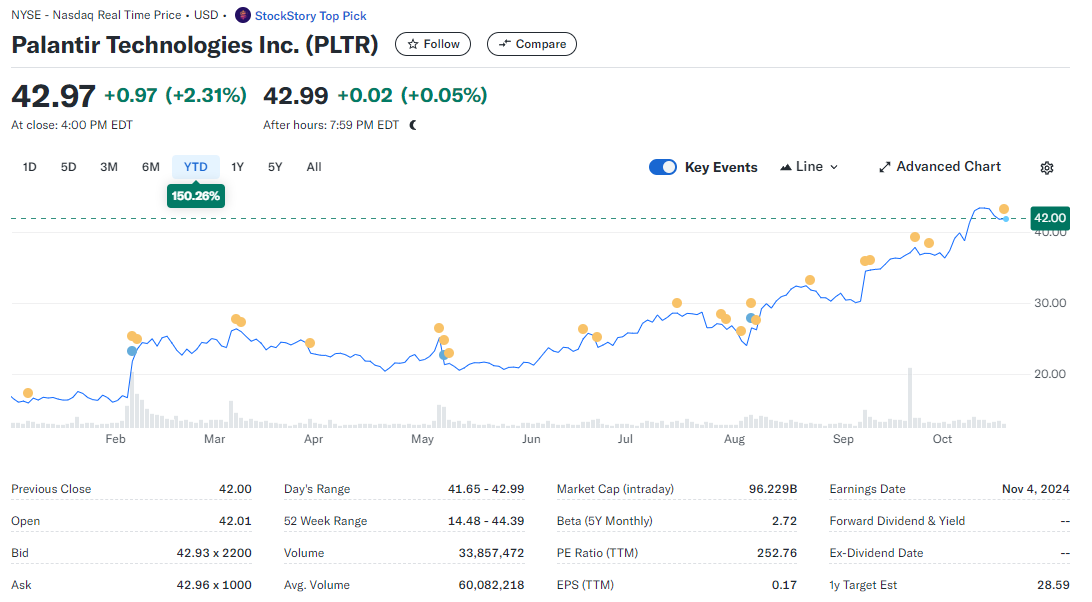Expand the Line chart type dropdown
The image size is (1092, 602).
809,167
